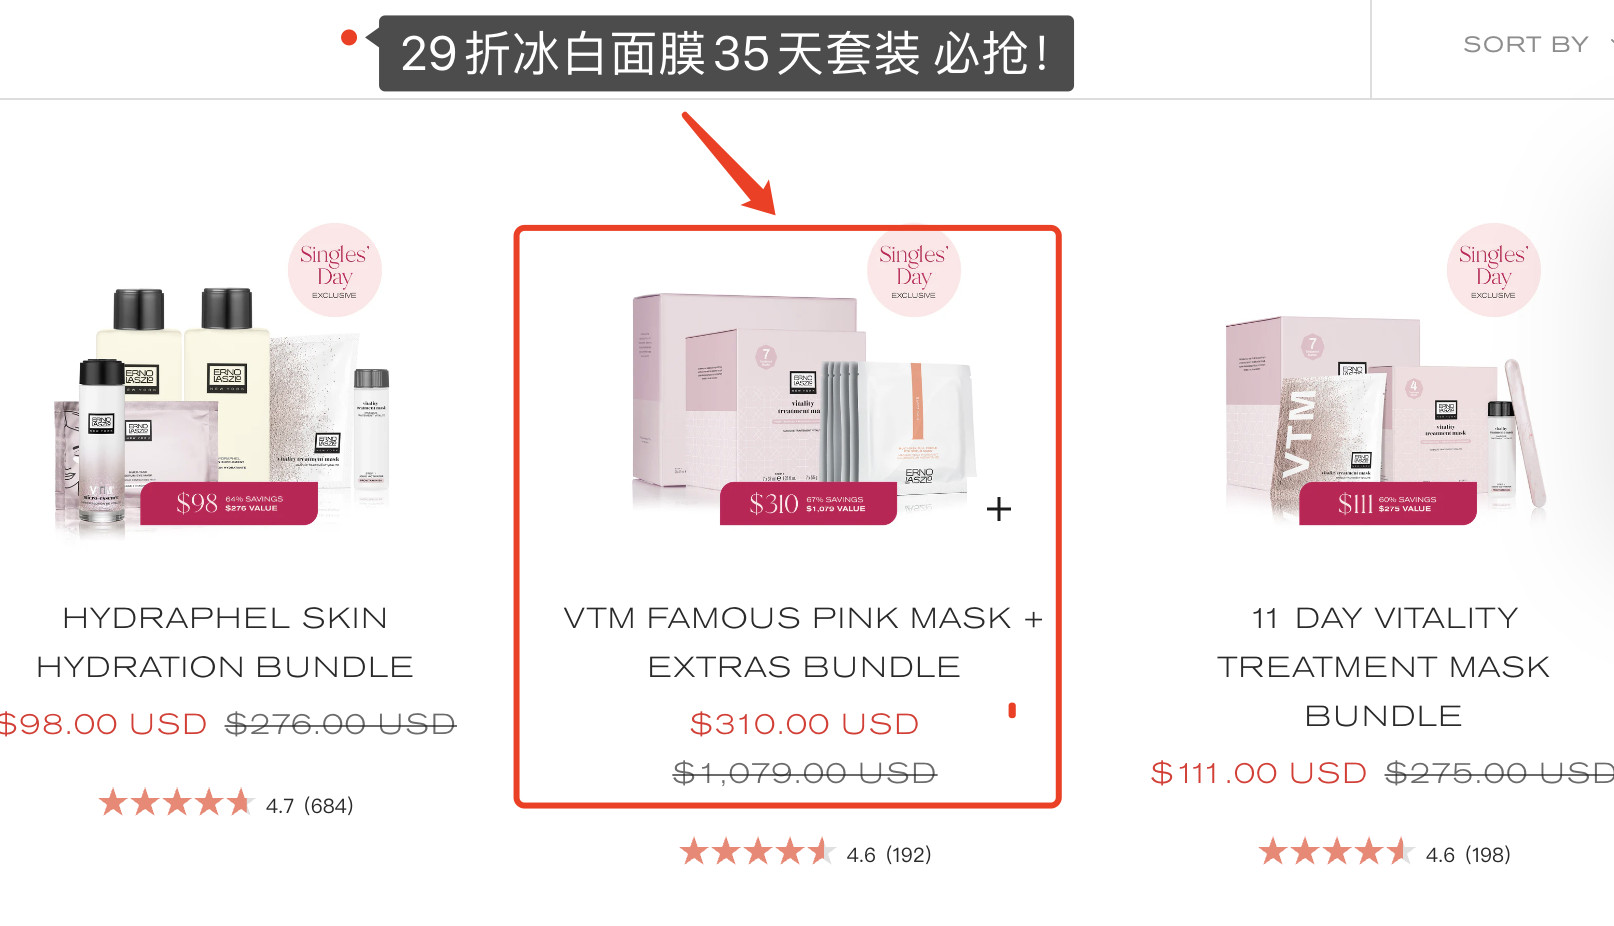The image size is (1614, 926).
Task: Click the 4.6 star rating with 192 reviews
Action: tap(806, 853)
